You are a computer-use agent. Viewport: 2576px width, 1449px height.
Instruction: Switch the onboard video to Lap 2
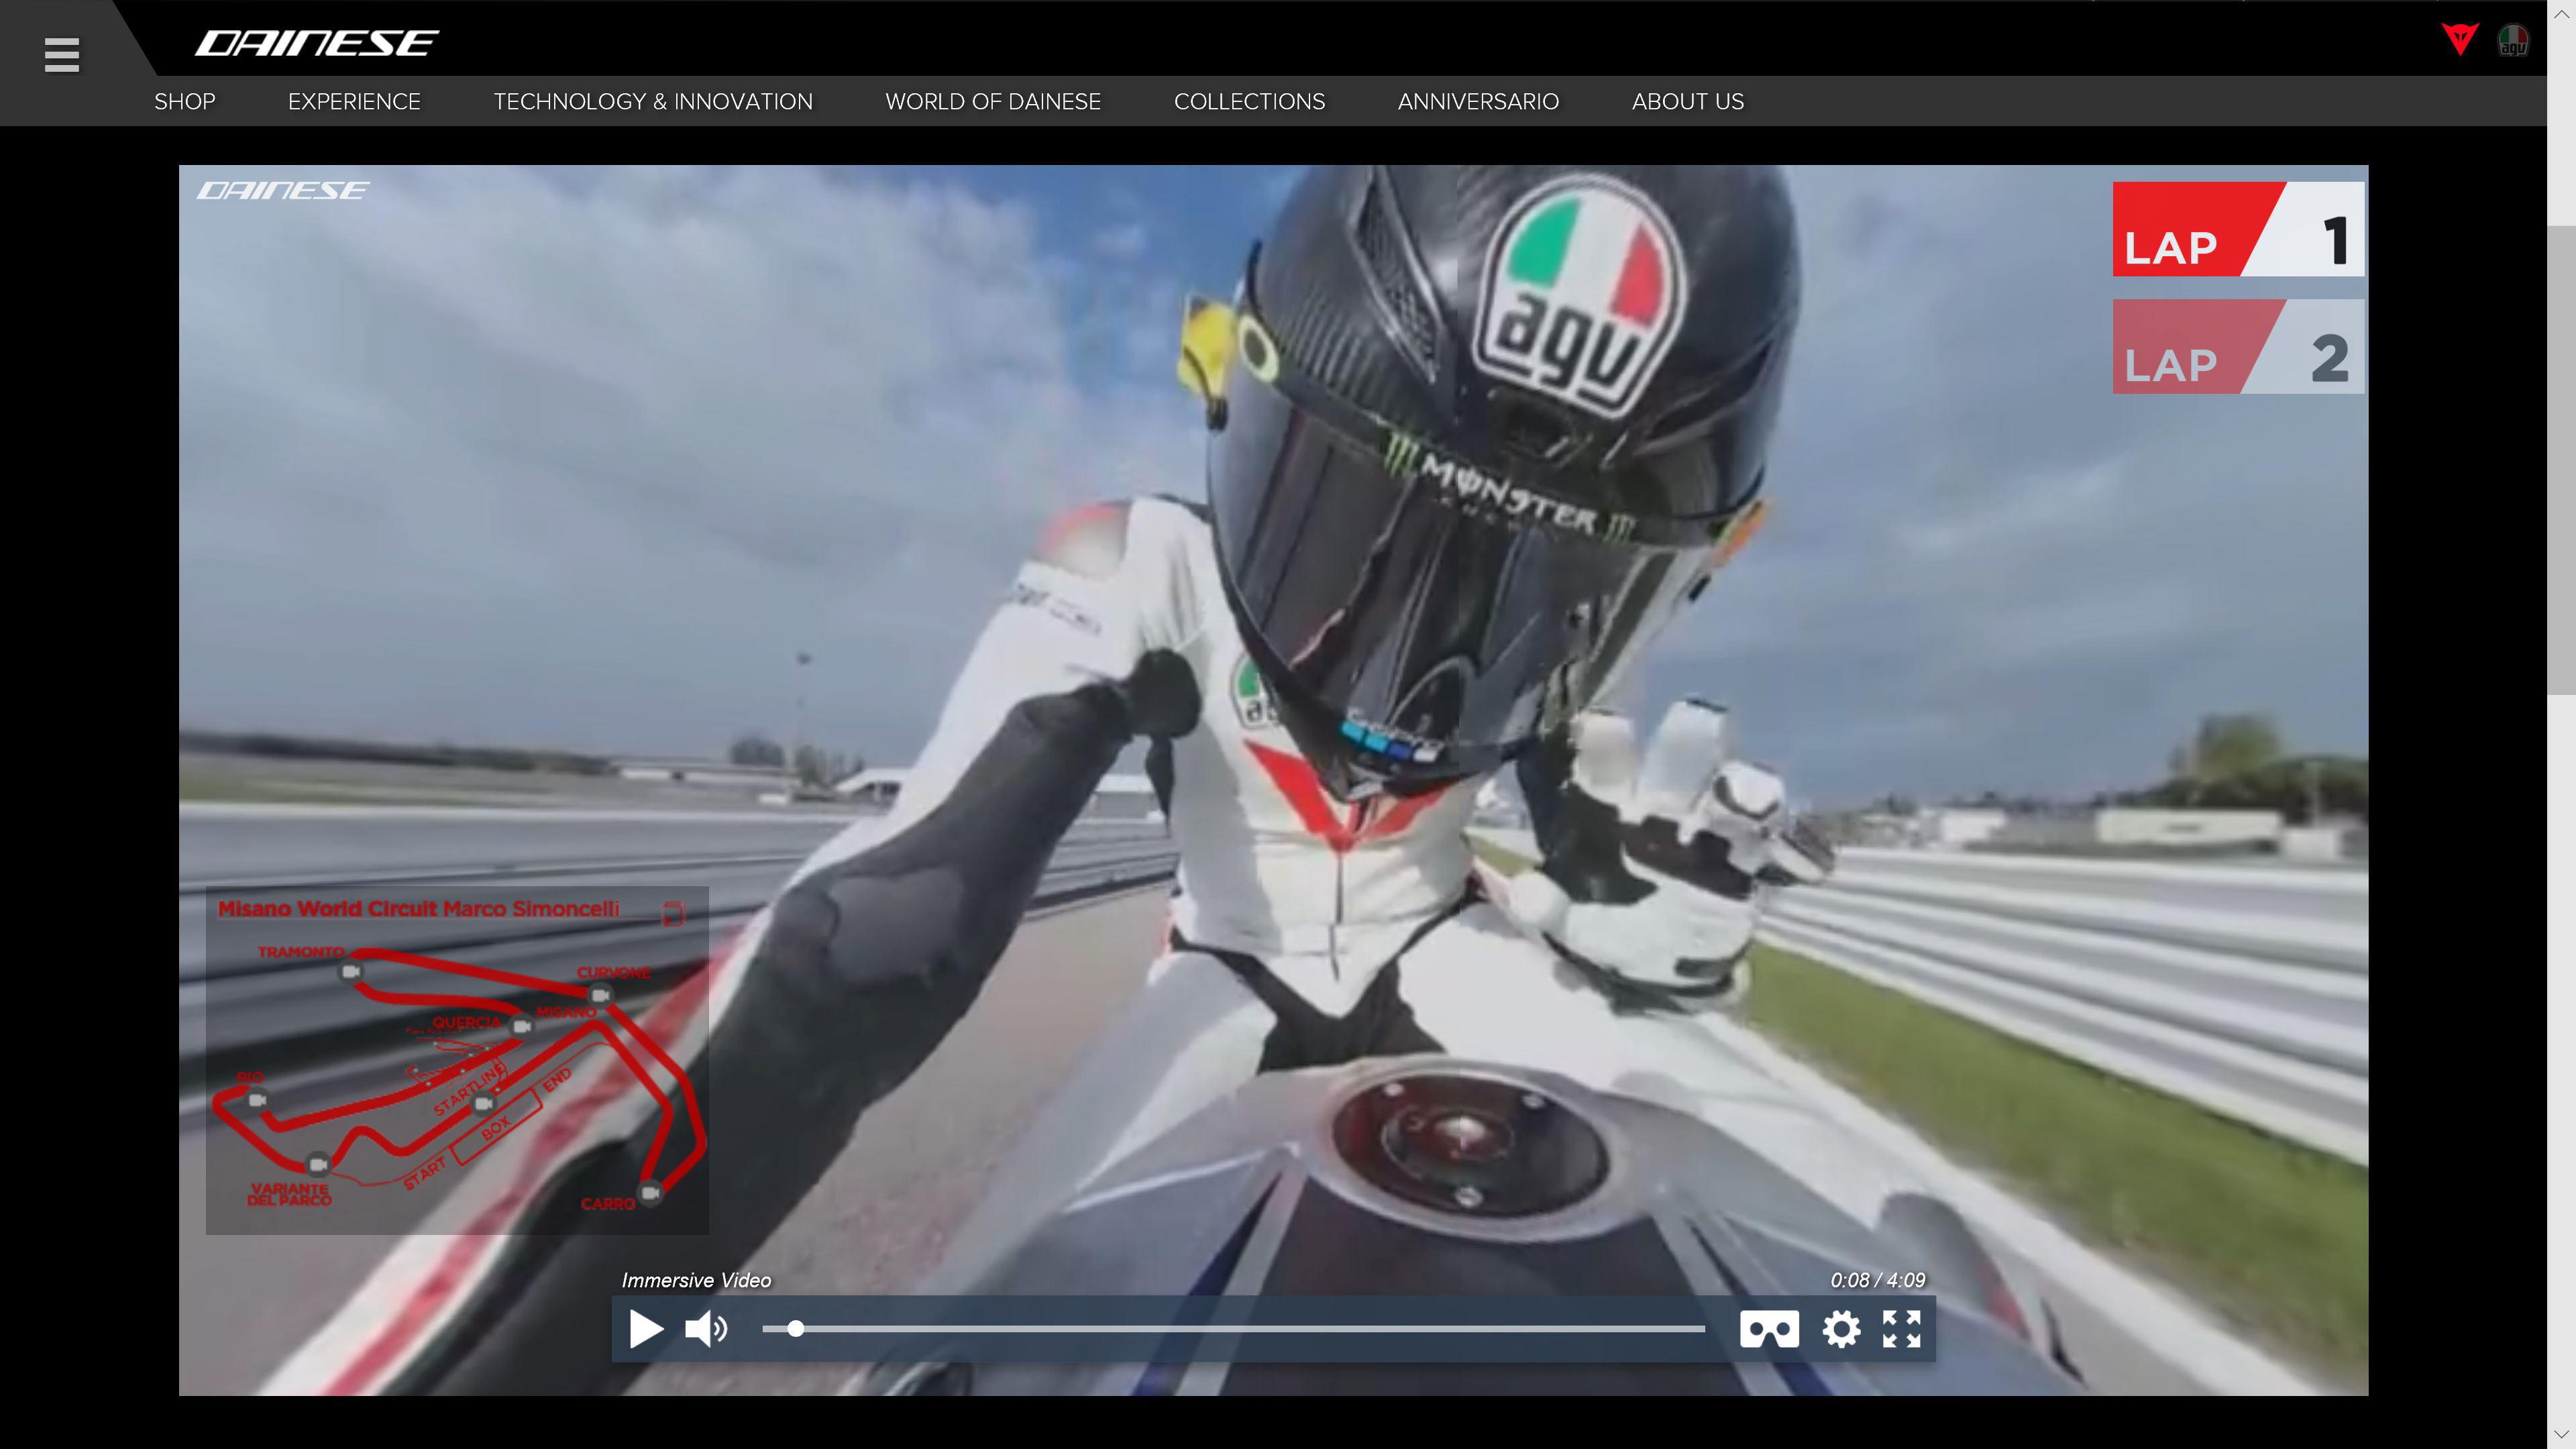(x=2237, y=347)
